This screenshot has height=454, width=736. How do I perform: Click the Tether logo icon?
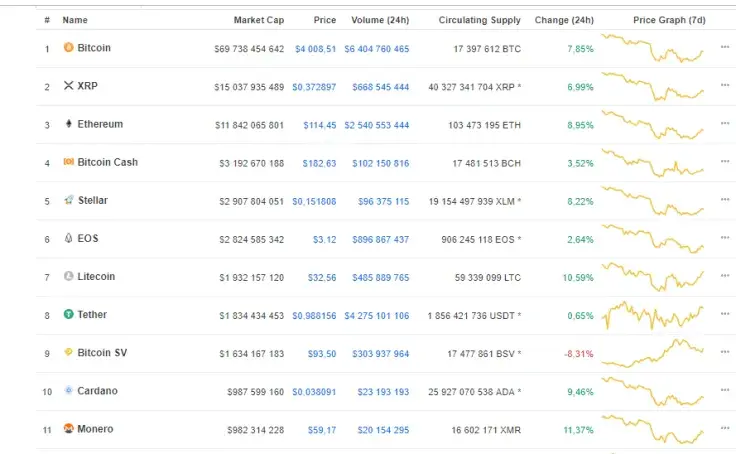(x=68, y=314)
